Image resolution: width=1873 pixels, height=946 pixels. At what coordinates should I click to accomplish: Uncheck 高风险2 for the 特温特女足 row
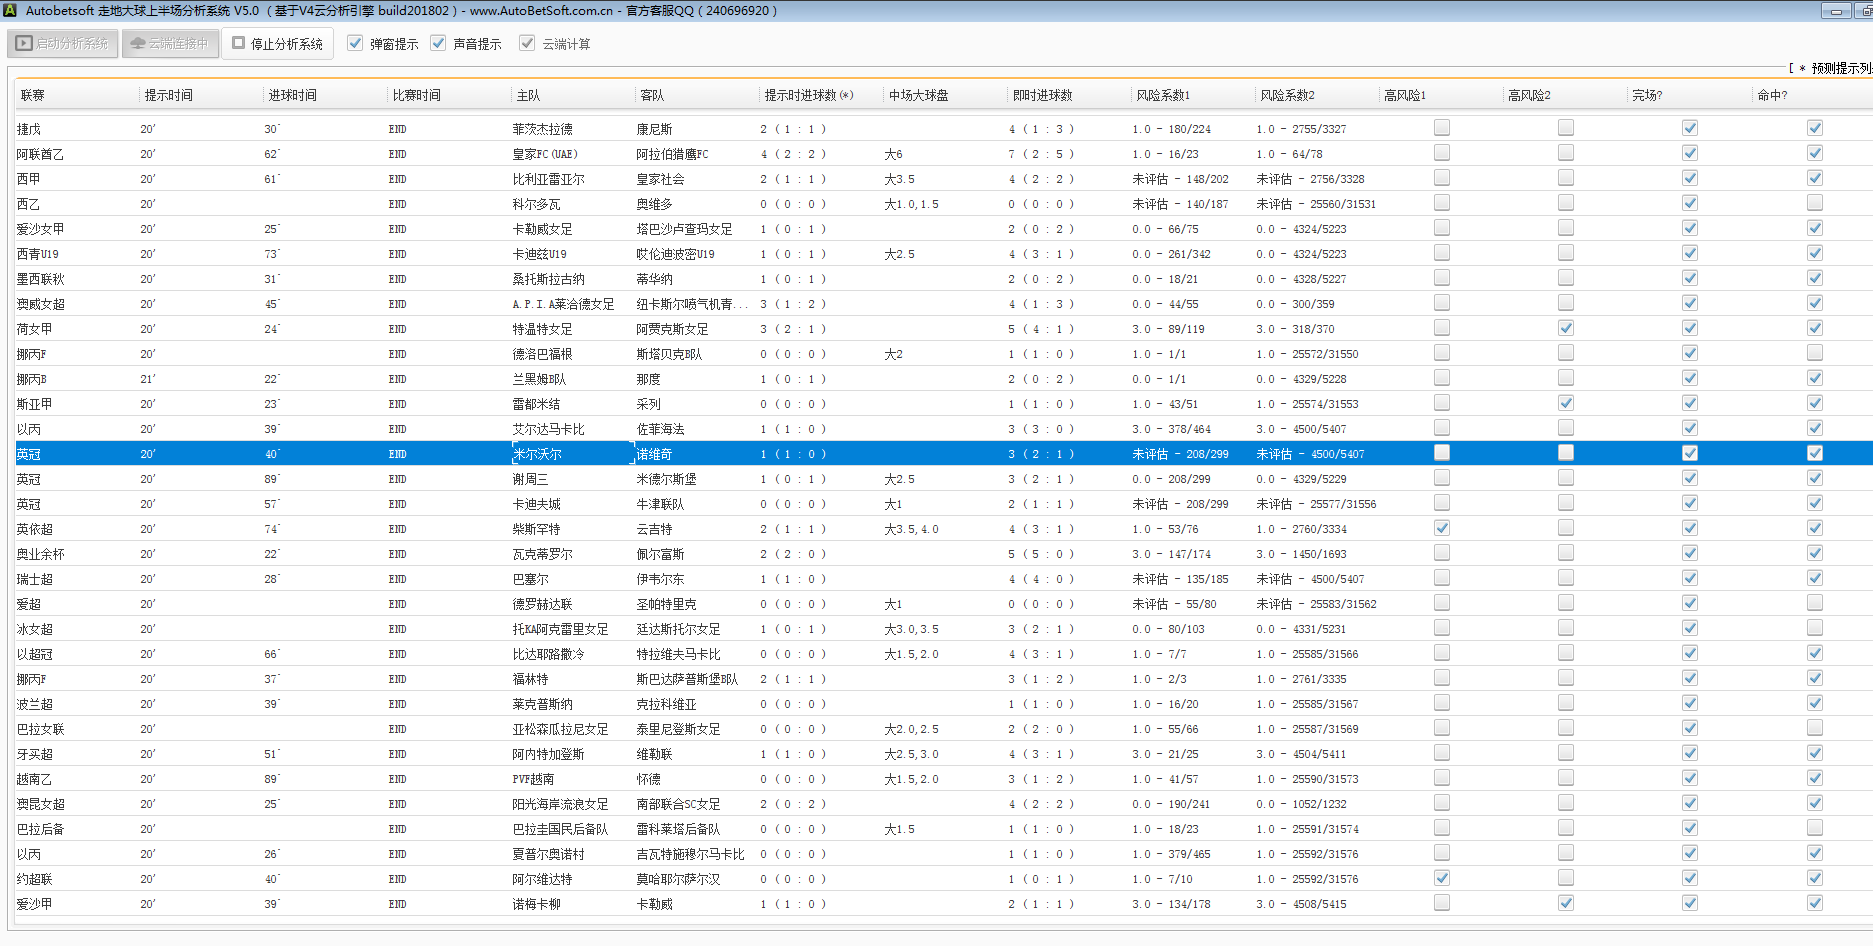(x=1565, y=328)
